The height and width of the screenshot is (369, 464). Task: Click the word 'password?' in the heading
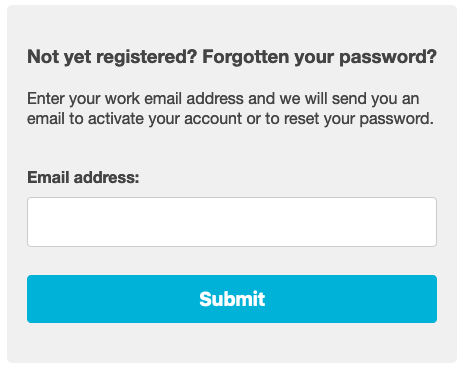388,57
